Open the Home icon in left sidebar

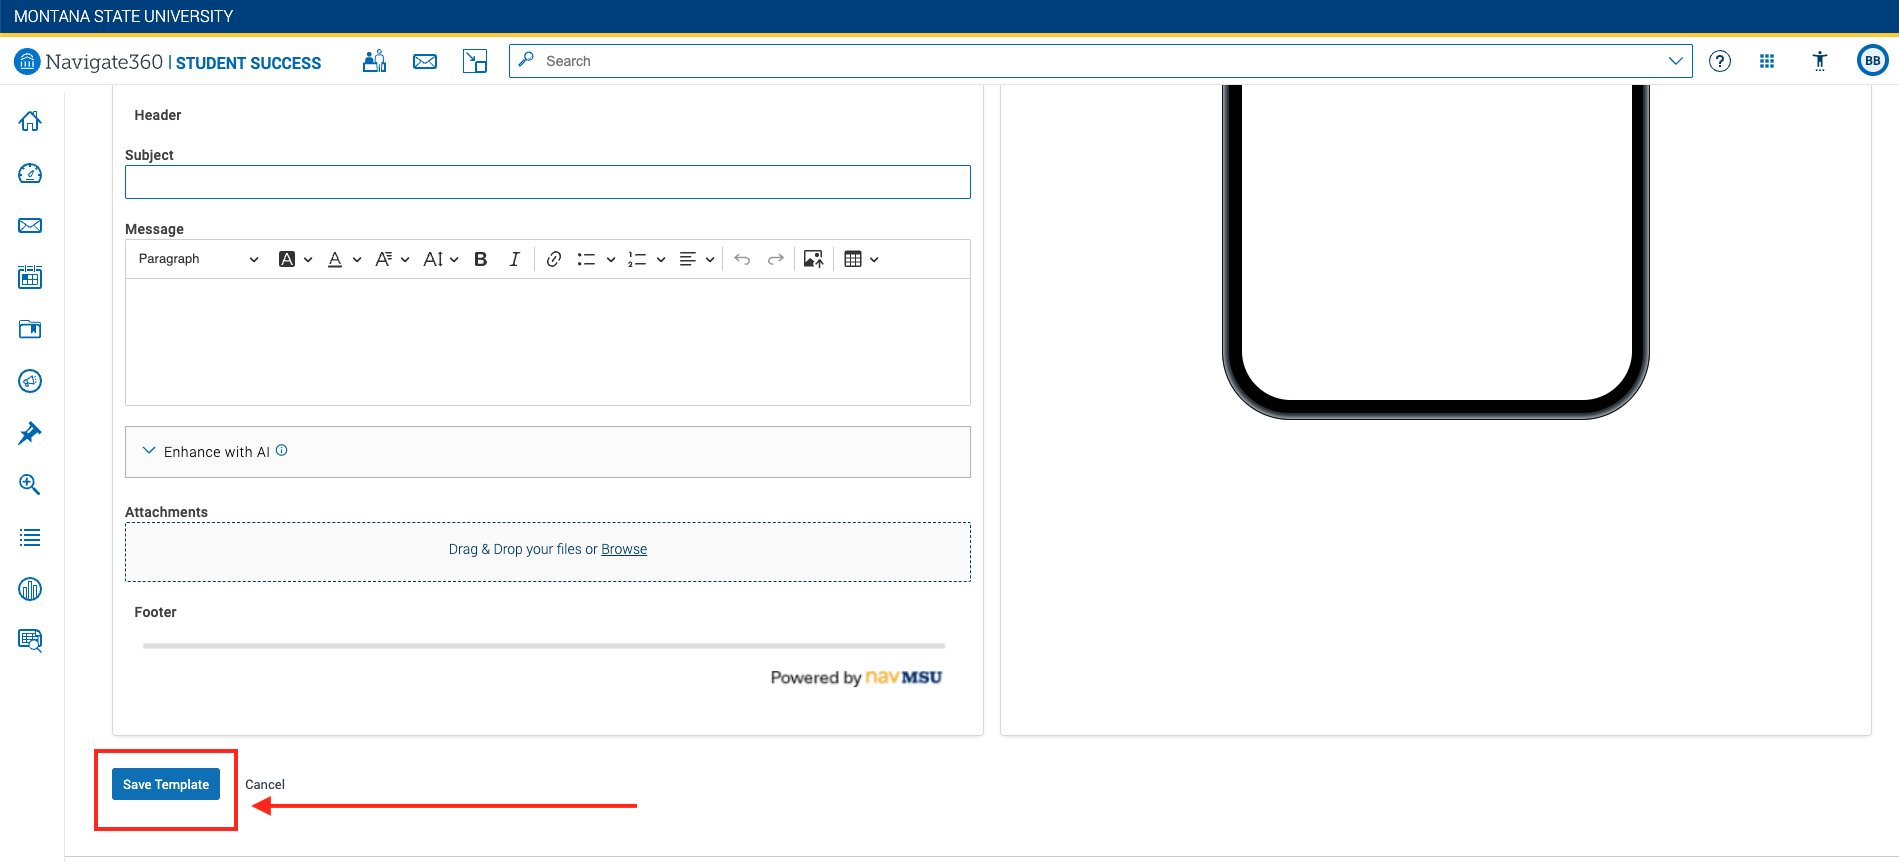30,121
